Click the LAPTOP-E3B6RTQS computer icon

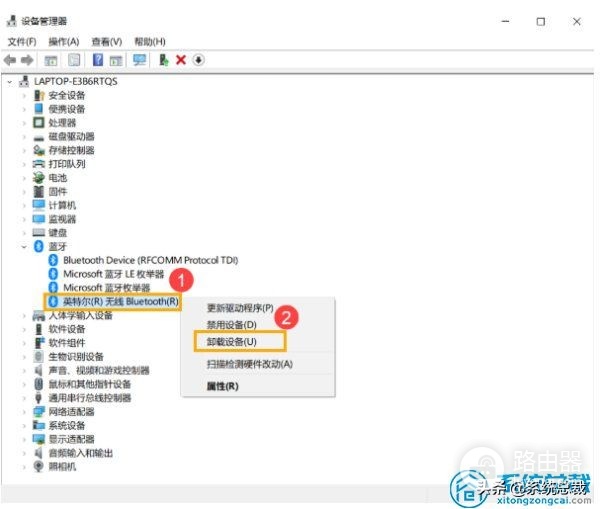24,81
